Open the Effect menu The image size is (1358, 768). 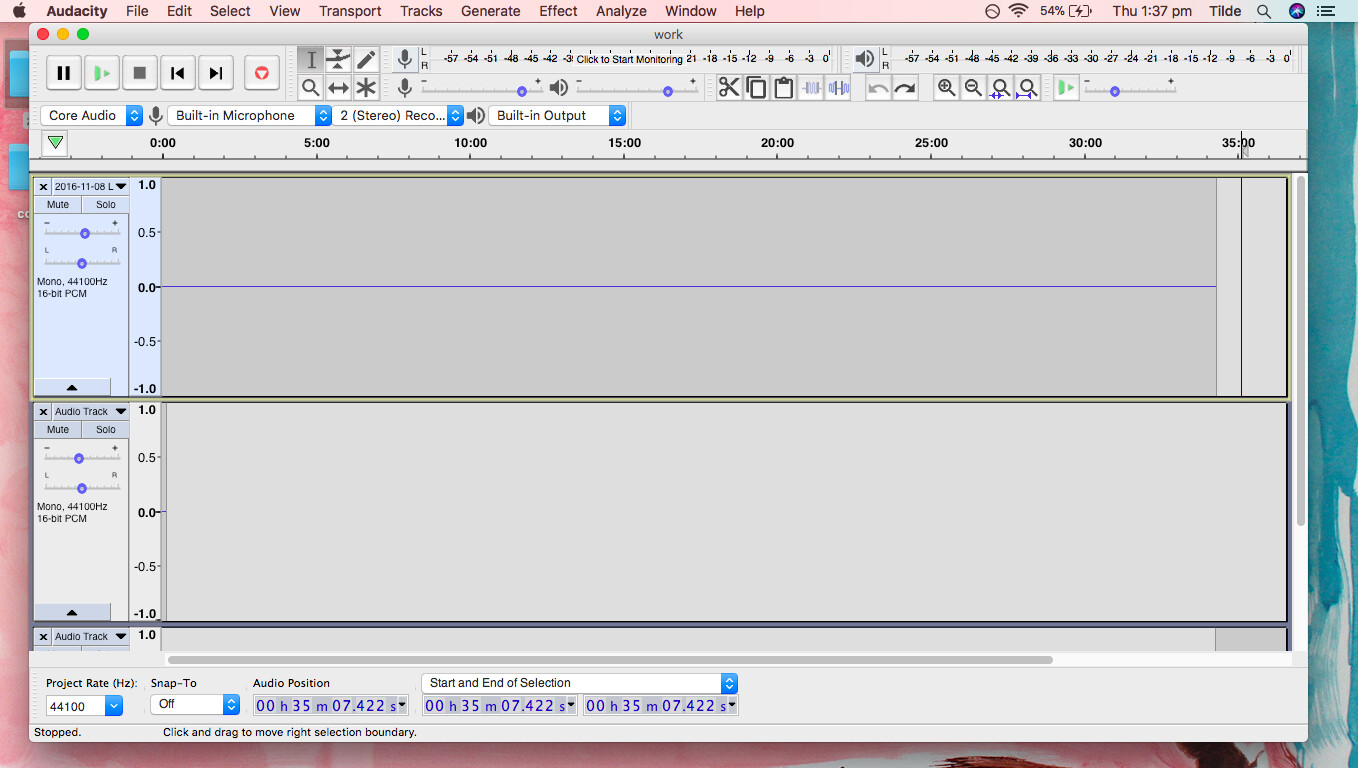pyautogui.click(x=558, y=11)
